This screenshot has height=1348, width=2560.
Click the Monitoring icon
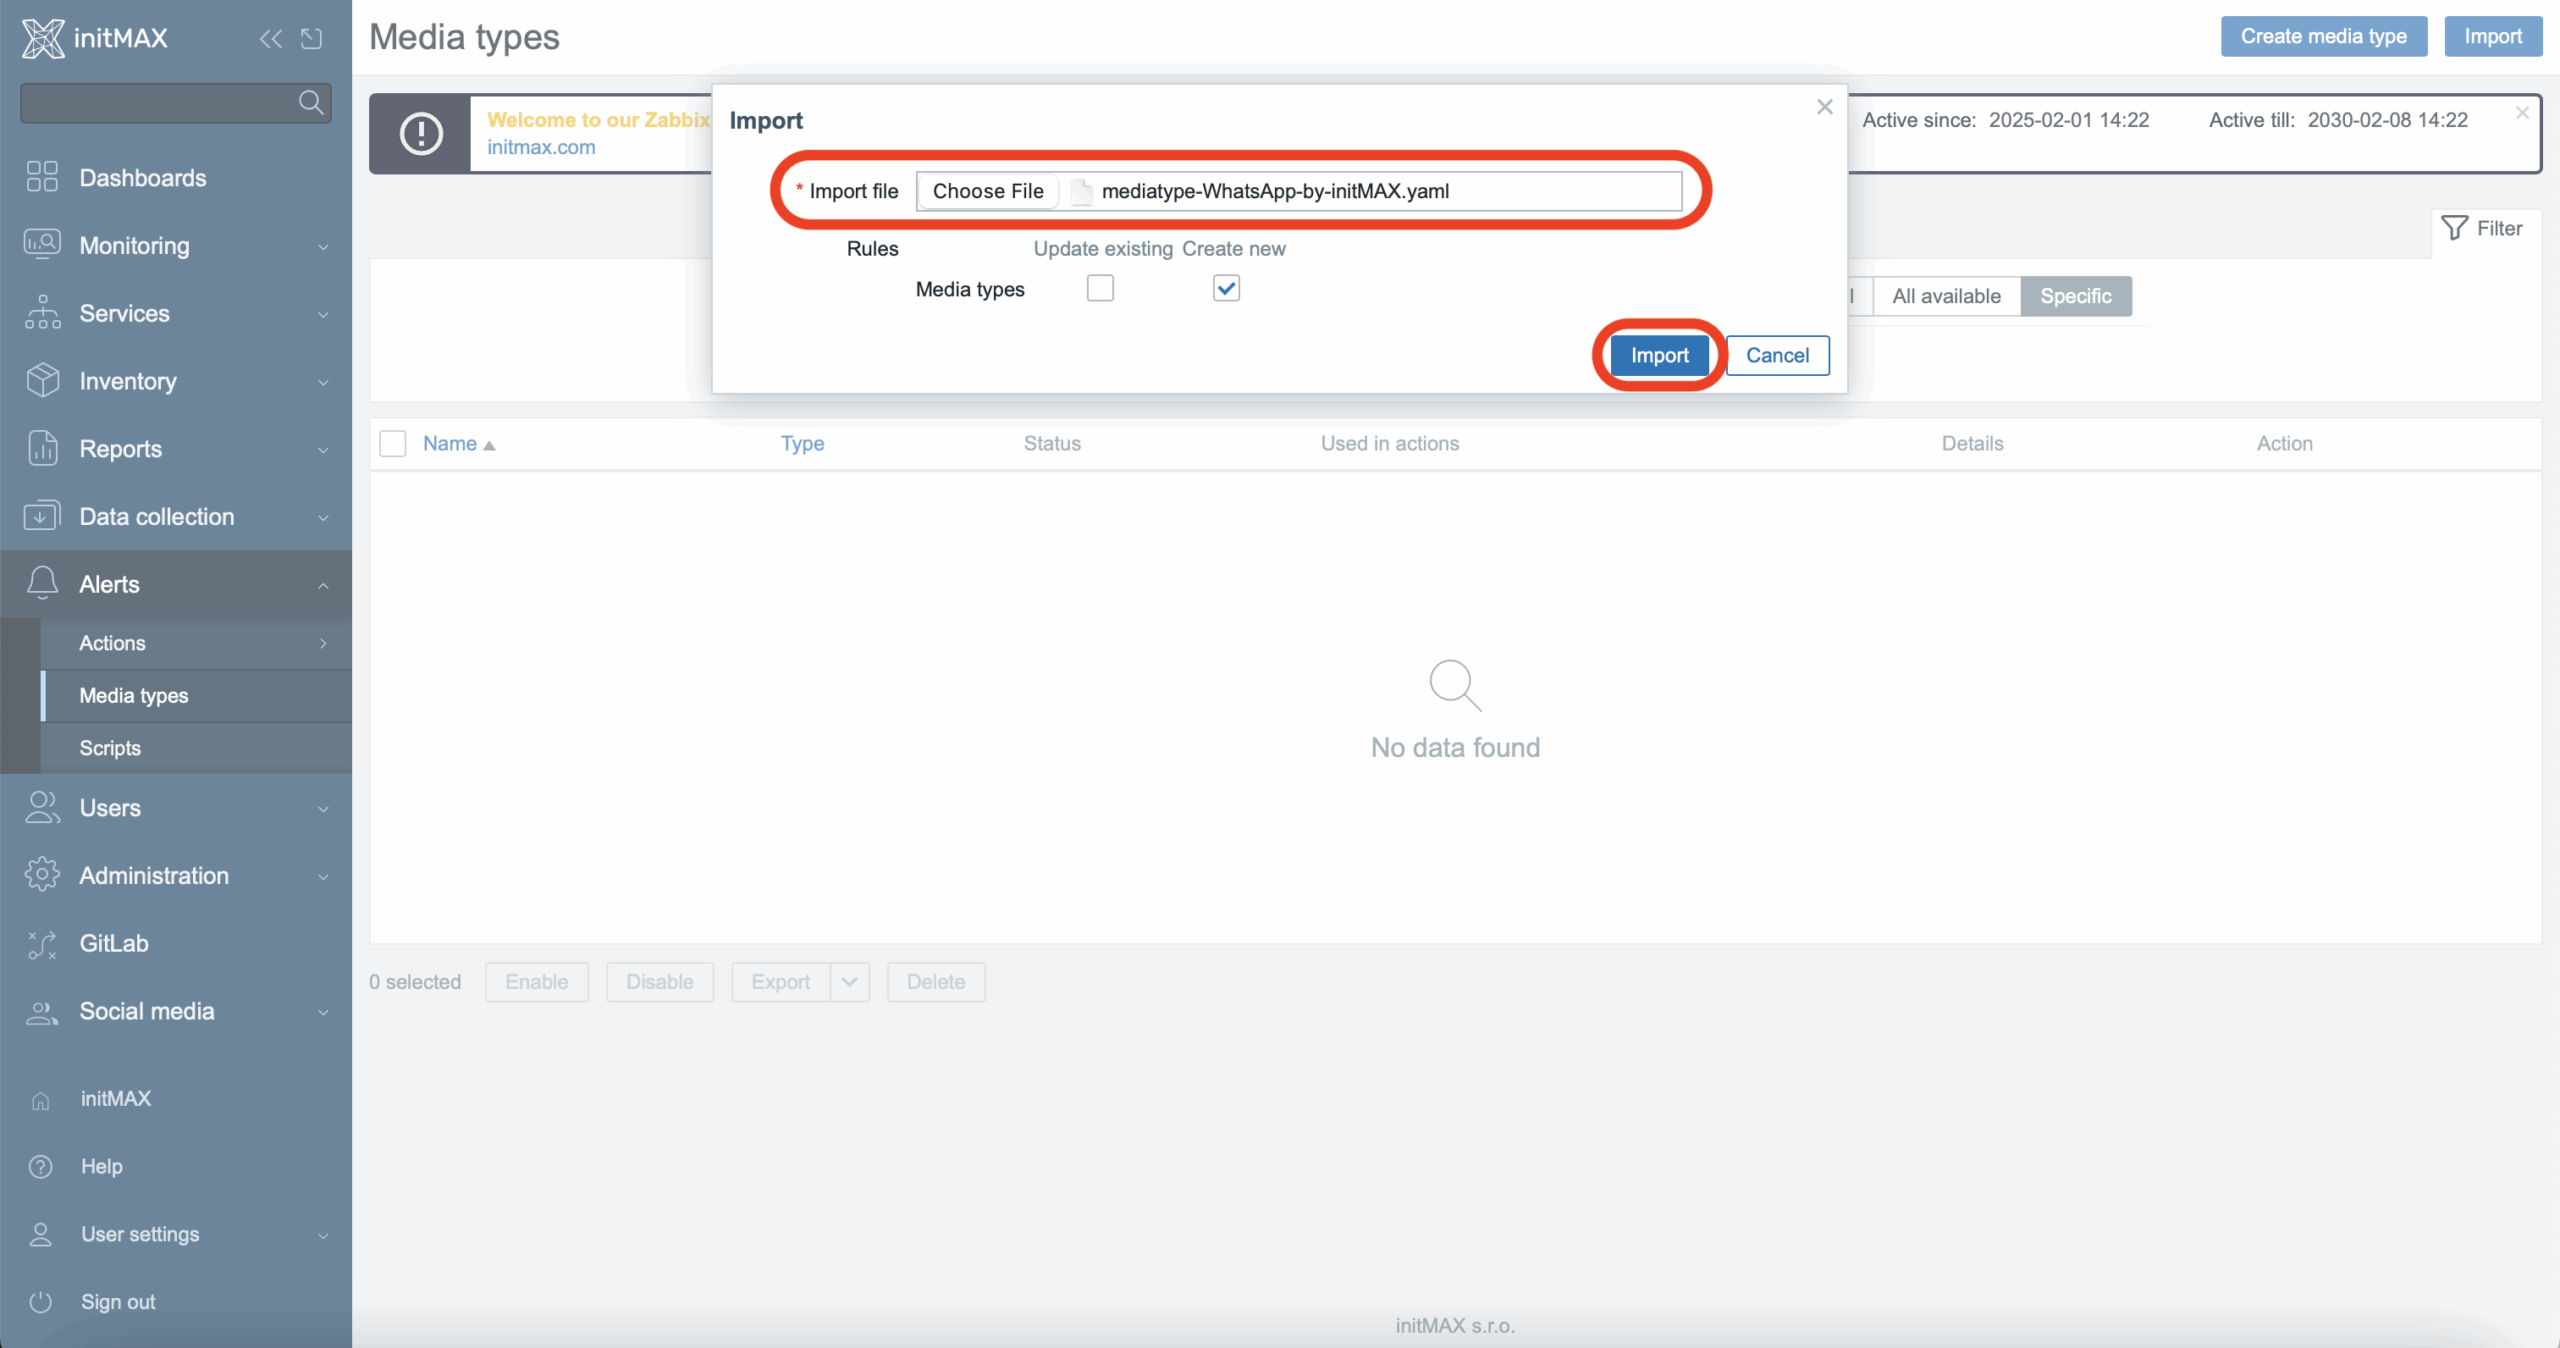[x=42, y=245]
